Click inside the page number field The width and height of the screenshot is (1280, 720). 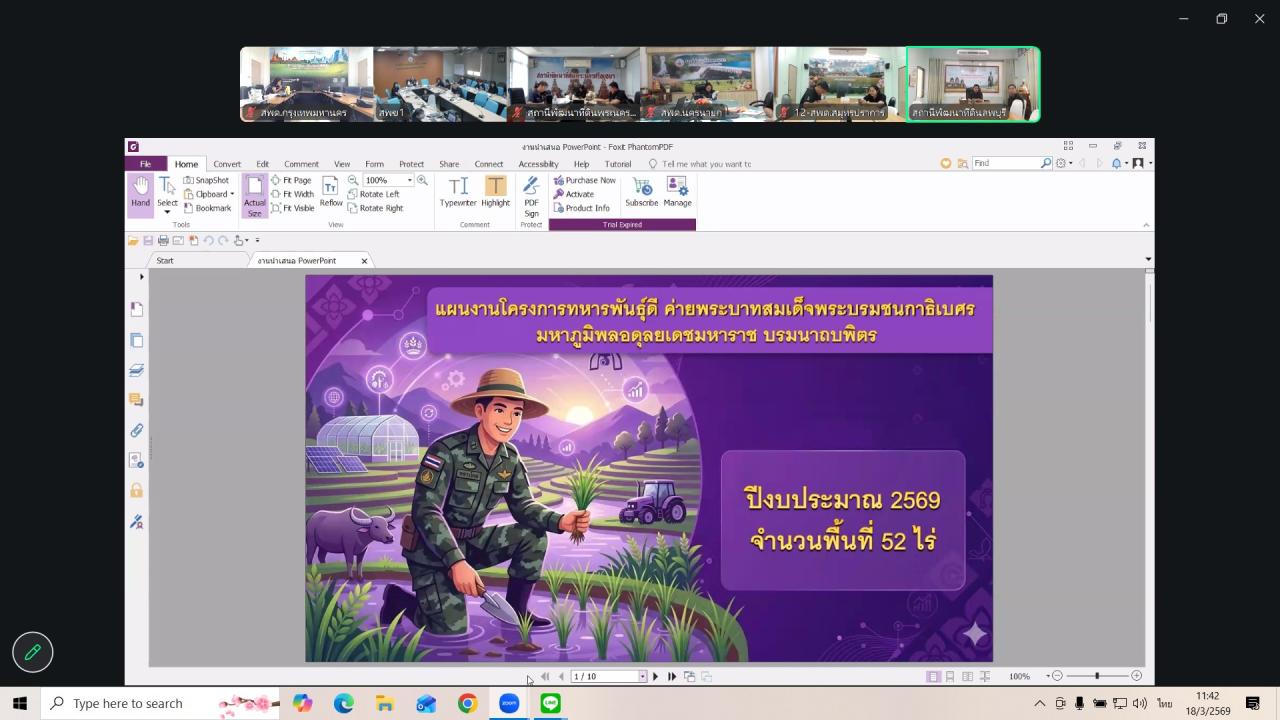pos(600,676)
